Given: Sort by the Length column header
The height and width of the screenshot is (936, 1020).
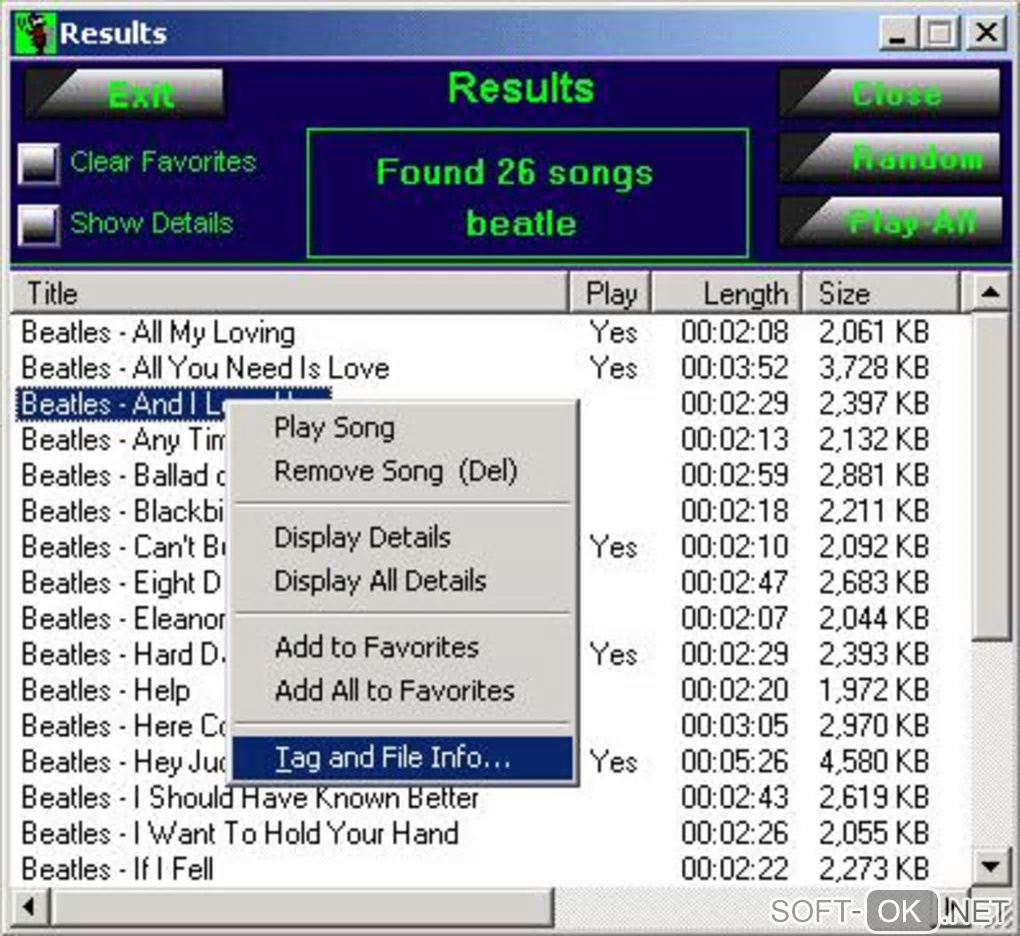Looking at the screenshot, I should point(726,293).
